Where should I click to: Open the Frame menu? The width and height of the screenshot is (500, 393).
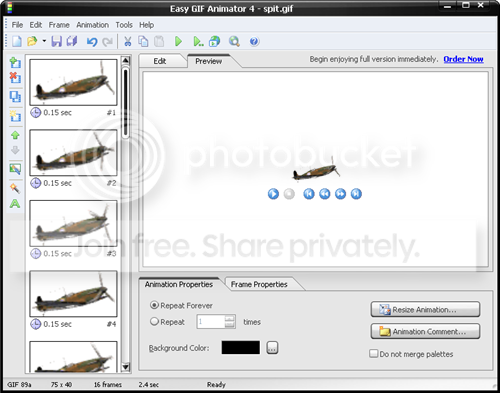tap(59, 25)
